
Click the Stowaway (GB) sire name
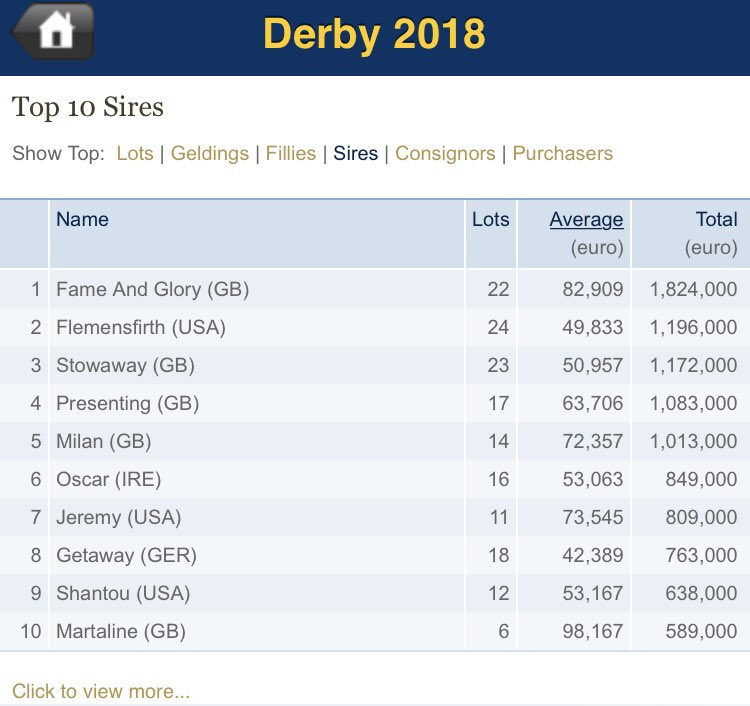pos(125,366)
